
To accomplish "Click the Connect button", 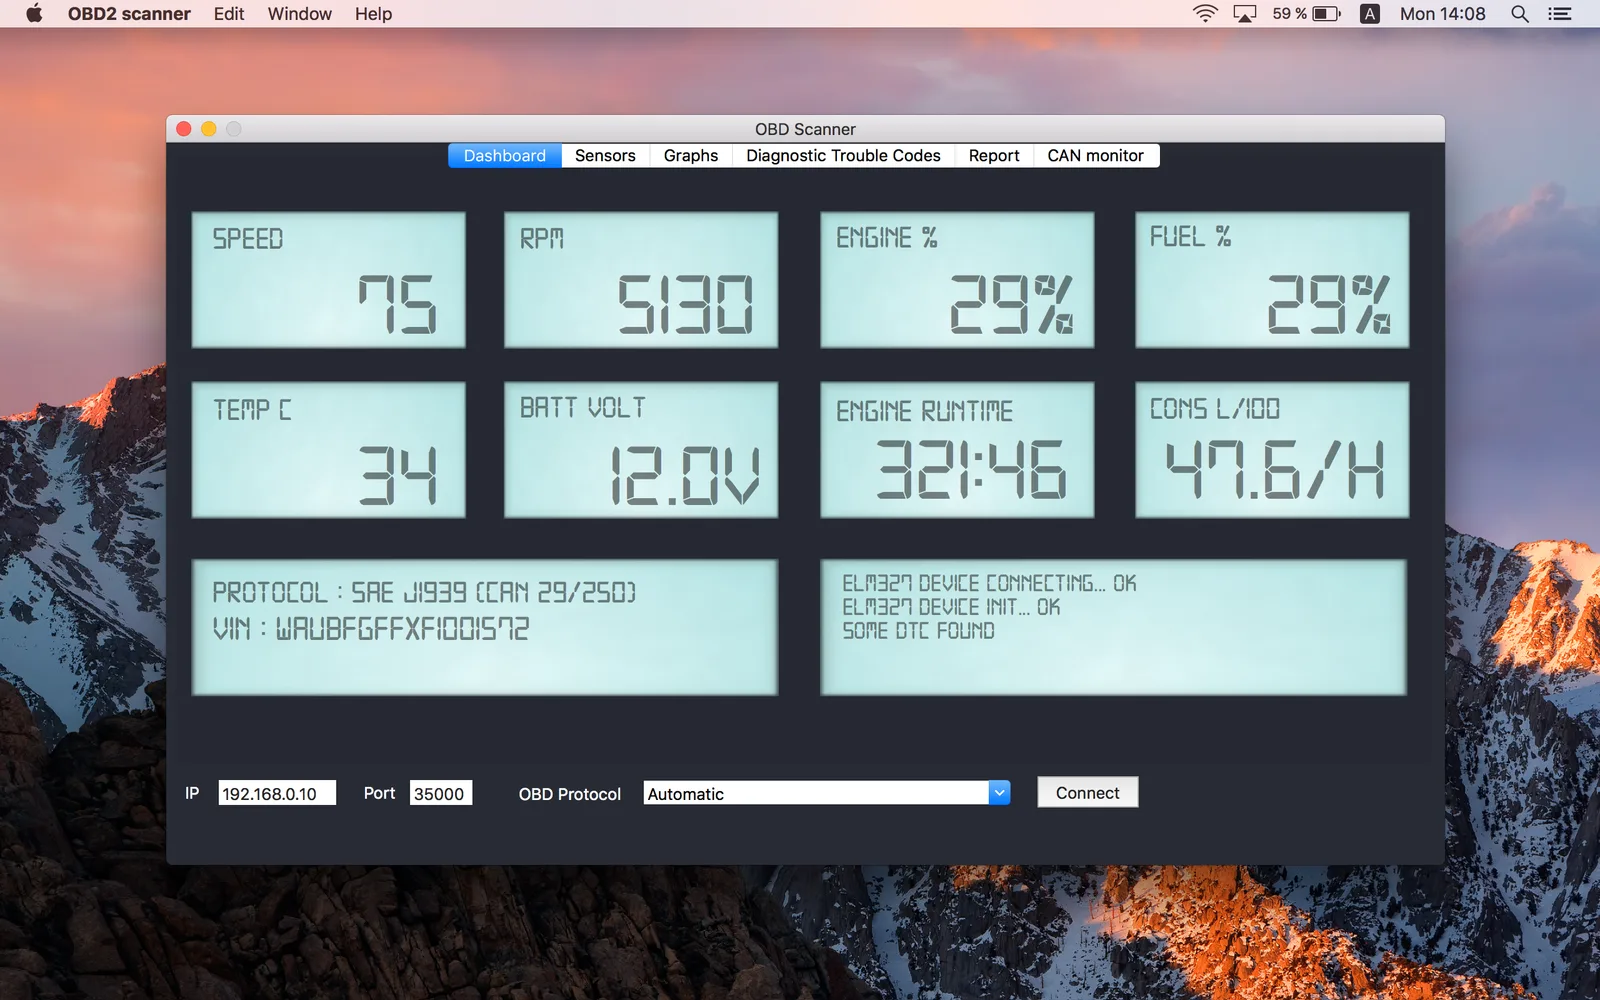I will [1087, 792].
